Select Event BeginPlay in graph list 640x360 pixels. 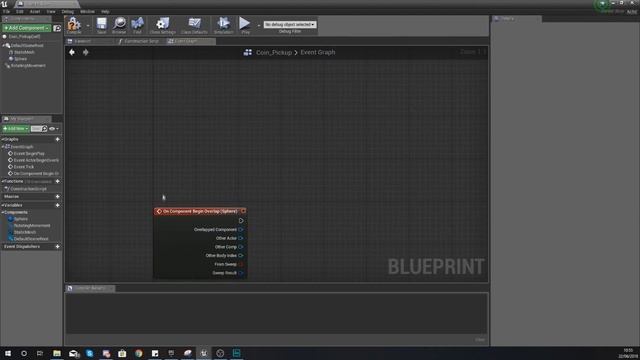(29, 153)
